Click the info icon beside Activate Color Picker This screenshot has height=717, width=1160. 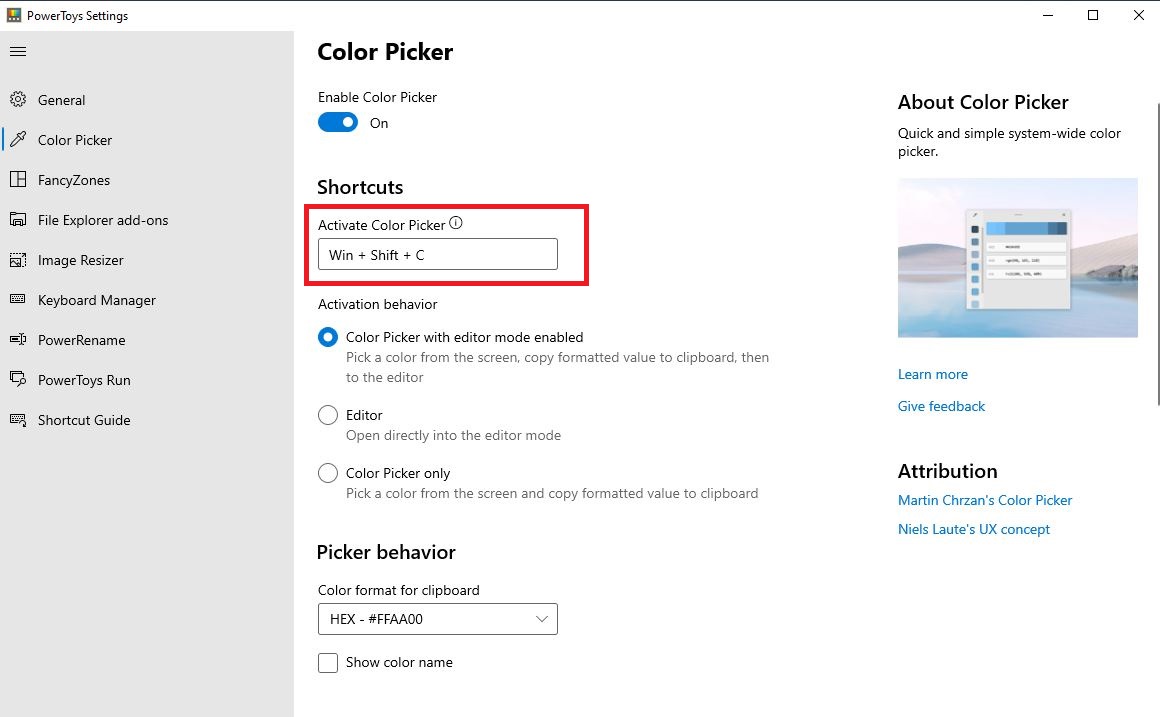(456, 223)
